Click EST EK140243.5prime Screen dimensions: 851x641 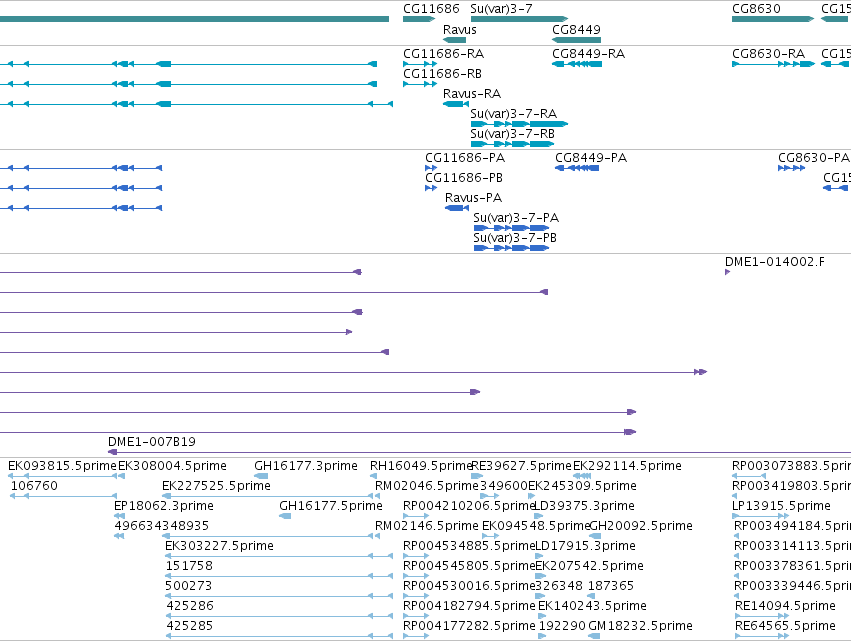(542, 616)
